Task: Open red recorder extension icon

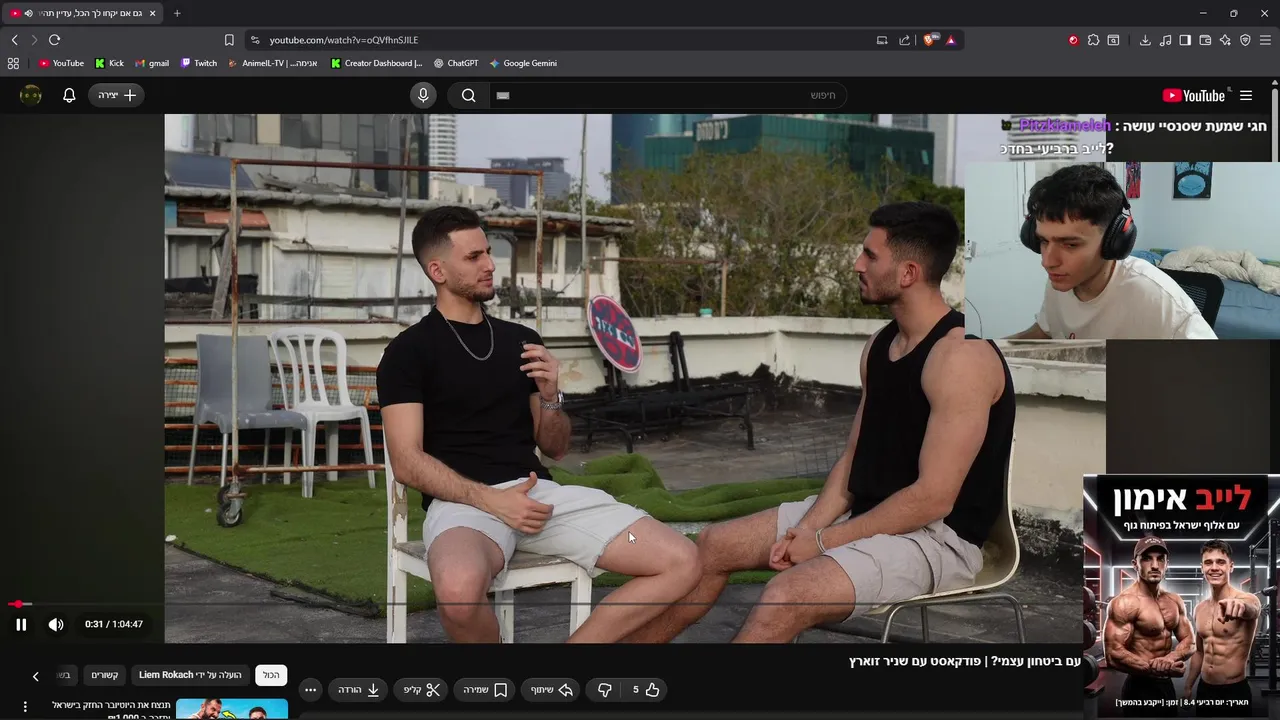Action: pos(1073,40)
